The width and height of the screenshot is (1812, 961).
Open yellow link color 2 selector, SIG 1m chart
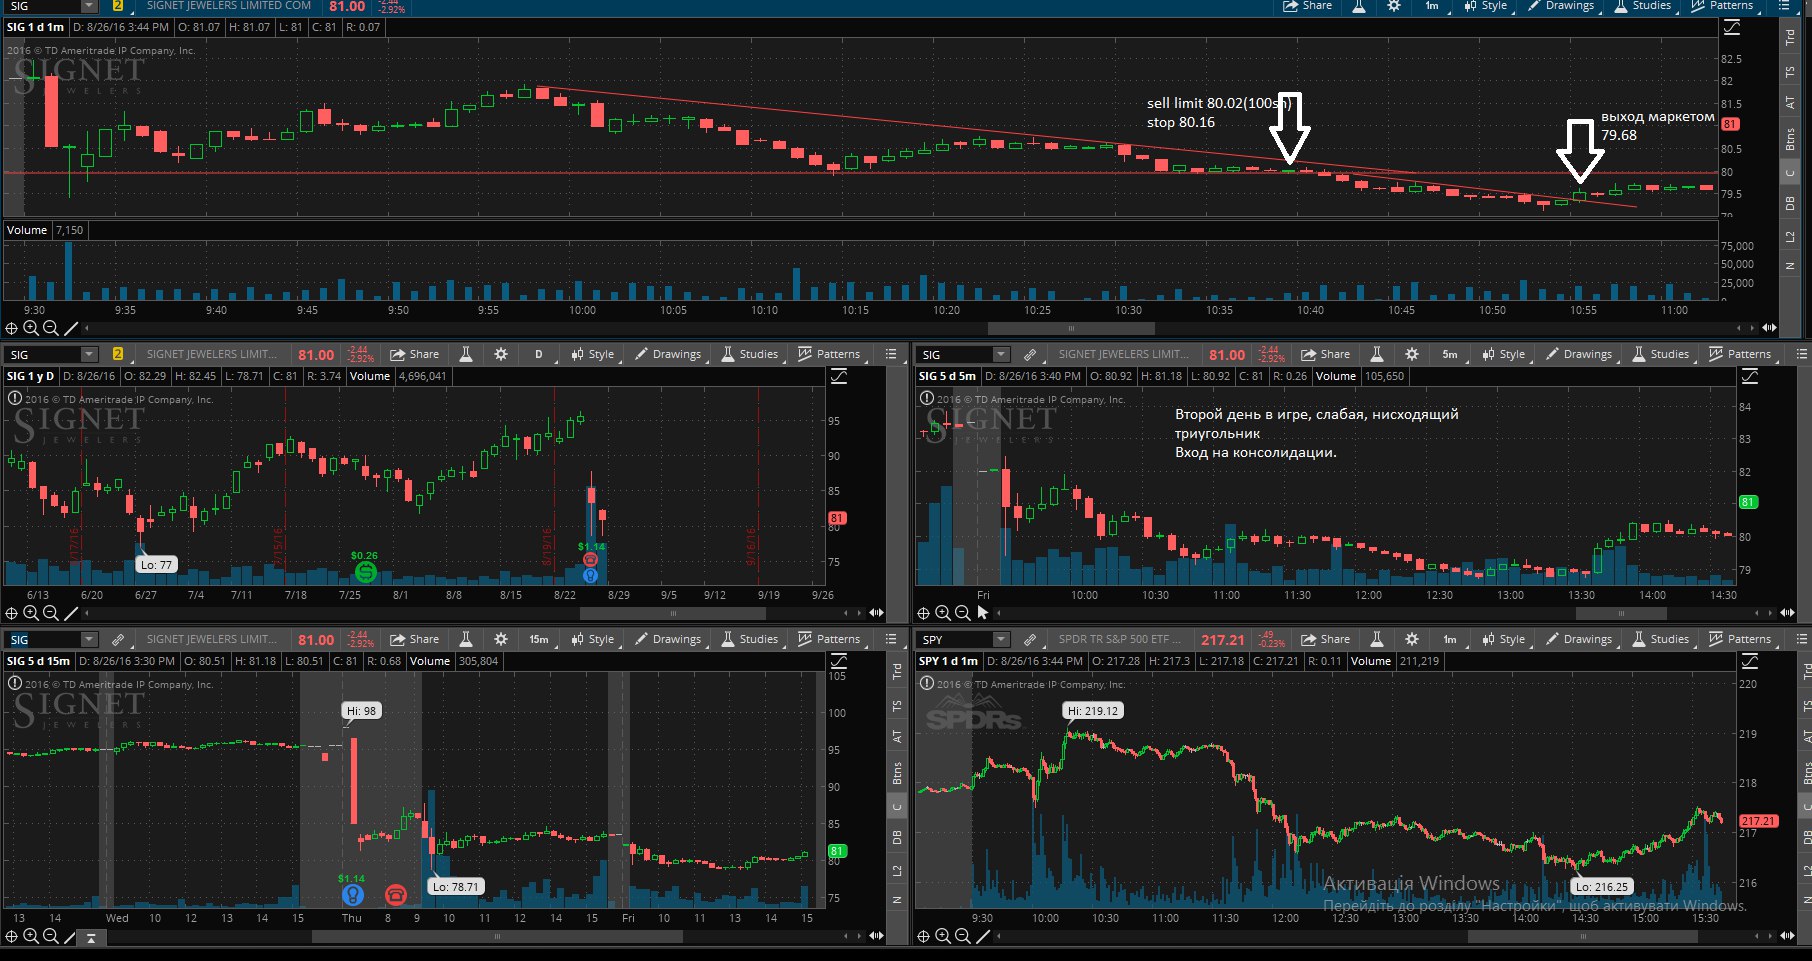tap(117, 6)
